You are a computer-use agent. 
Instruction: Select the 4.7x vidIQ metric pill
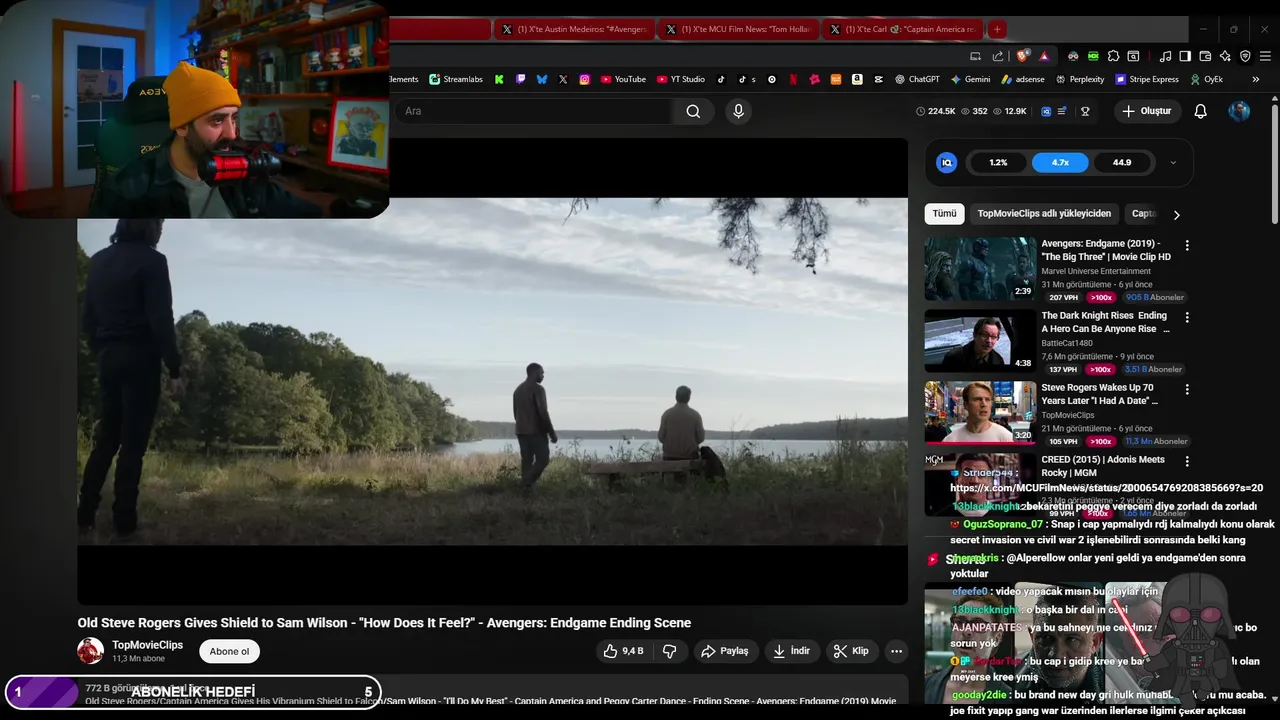(1060, 162)
